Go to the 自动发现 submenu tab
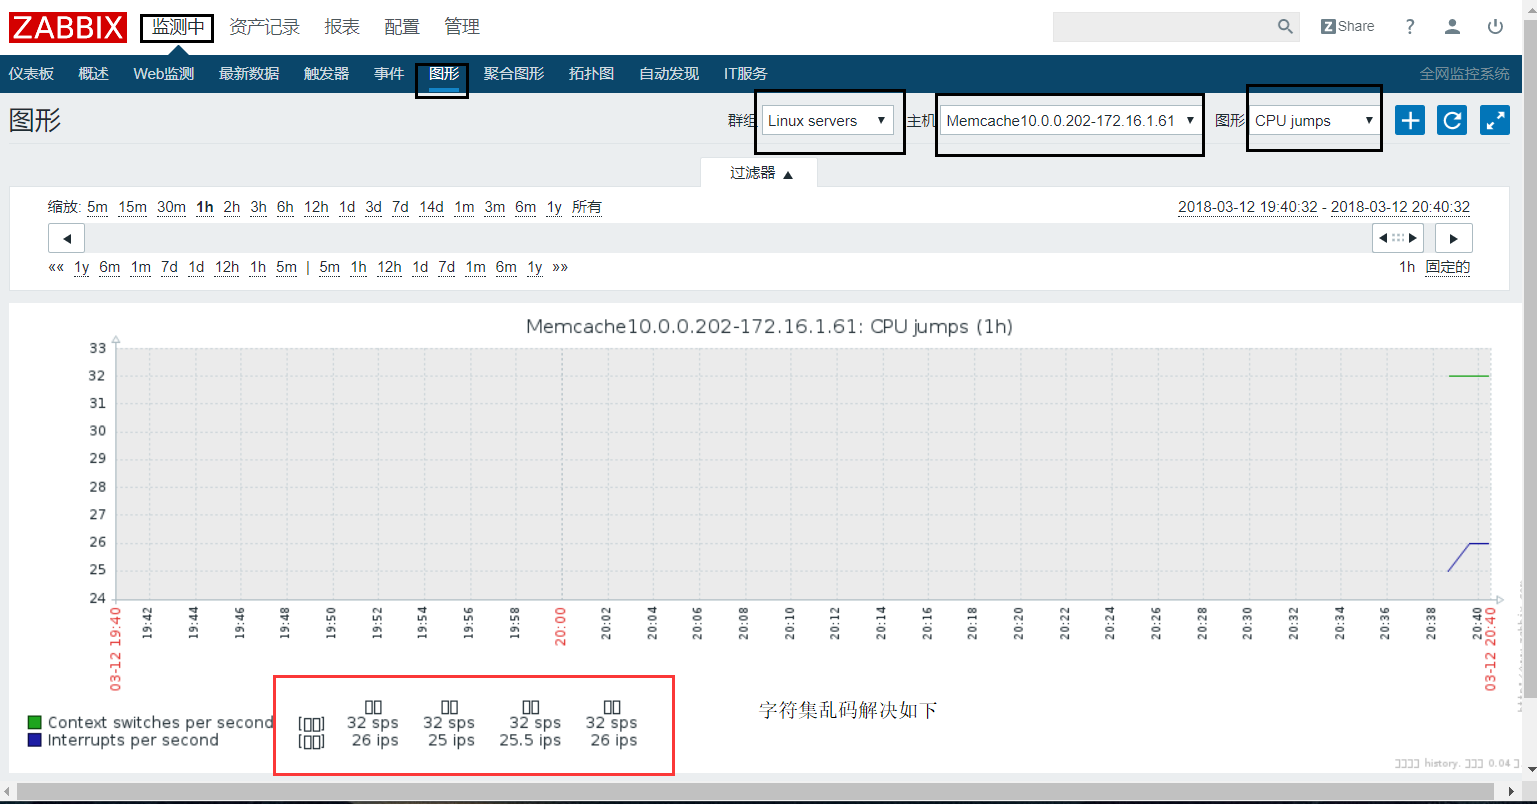Image resolution: width=1537 pixels, height=804 pixels. [x=669, y=74]
